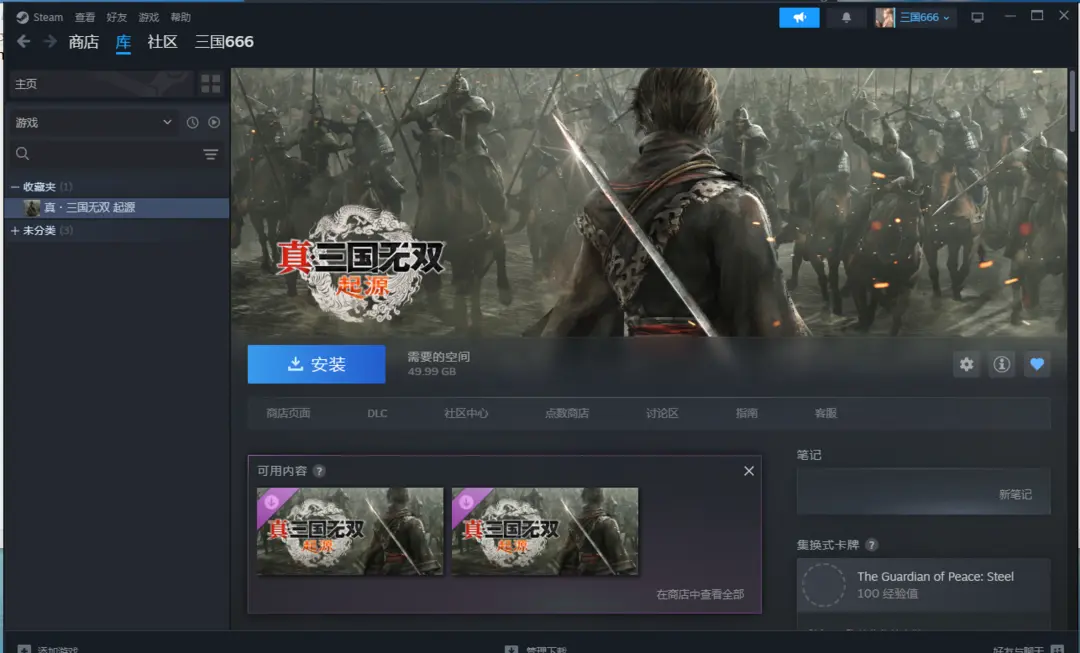The height and width of the screenshot is (653, 1080).
Task: Open the 指南 link
Action: click(x=747, y=413)
